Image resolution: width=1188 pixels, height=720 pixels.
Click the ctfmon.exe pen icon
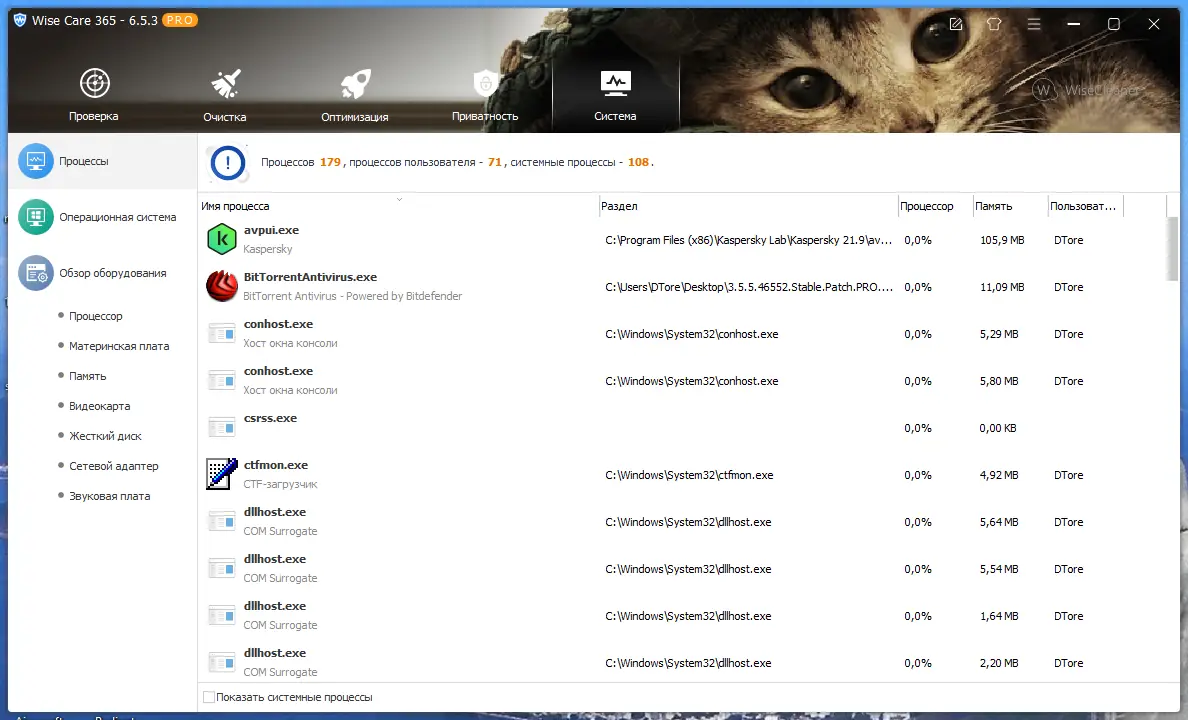coord(222,474)
